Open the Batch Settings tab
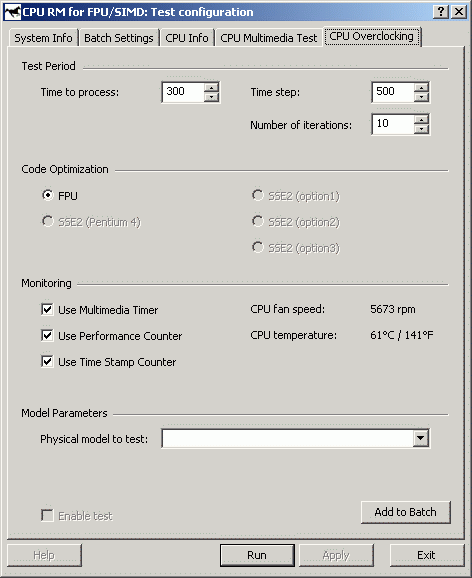Screen dimensions: 472x578 click(x=119, y=38)
